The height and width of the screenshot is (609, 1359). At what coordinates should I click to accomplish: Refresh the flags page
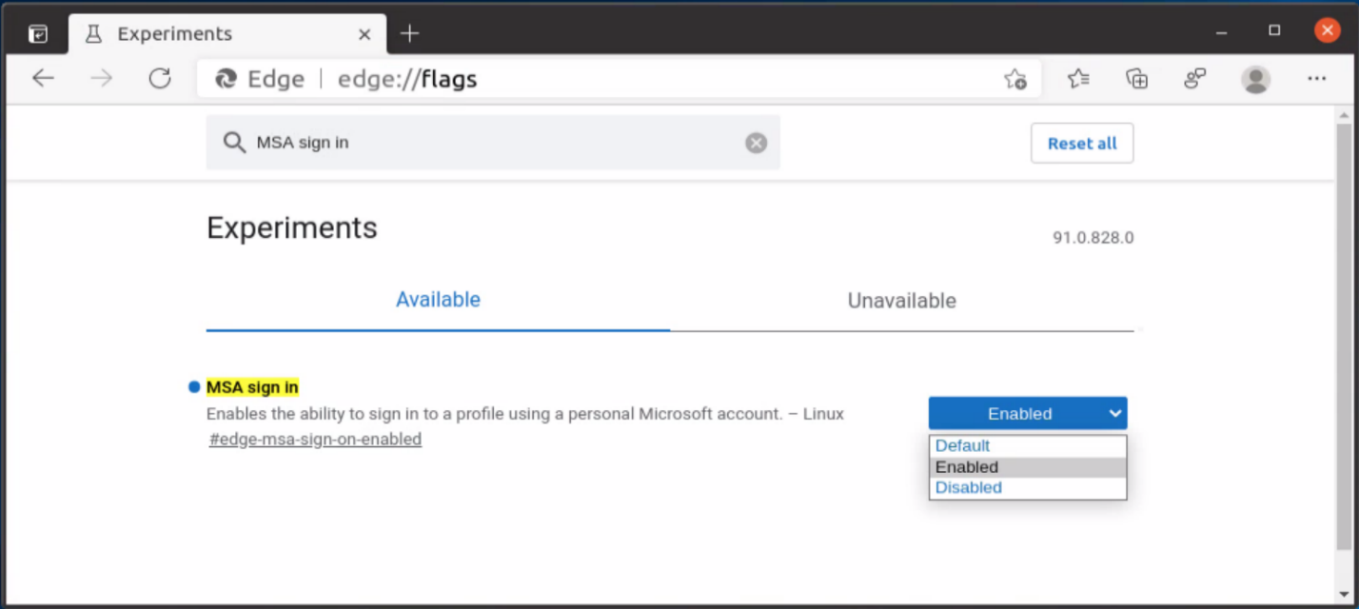(x=161, y=78)
